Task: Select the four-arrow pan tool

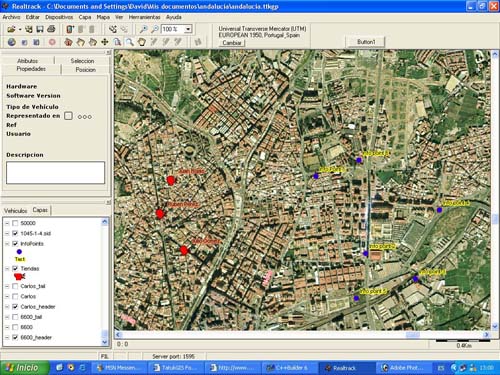Action: pyautogui.click(x=105, y=42)
